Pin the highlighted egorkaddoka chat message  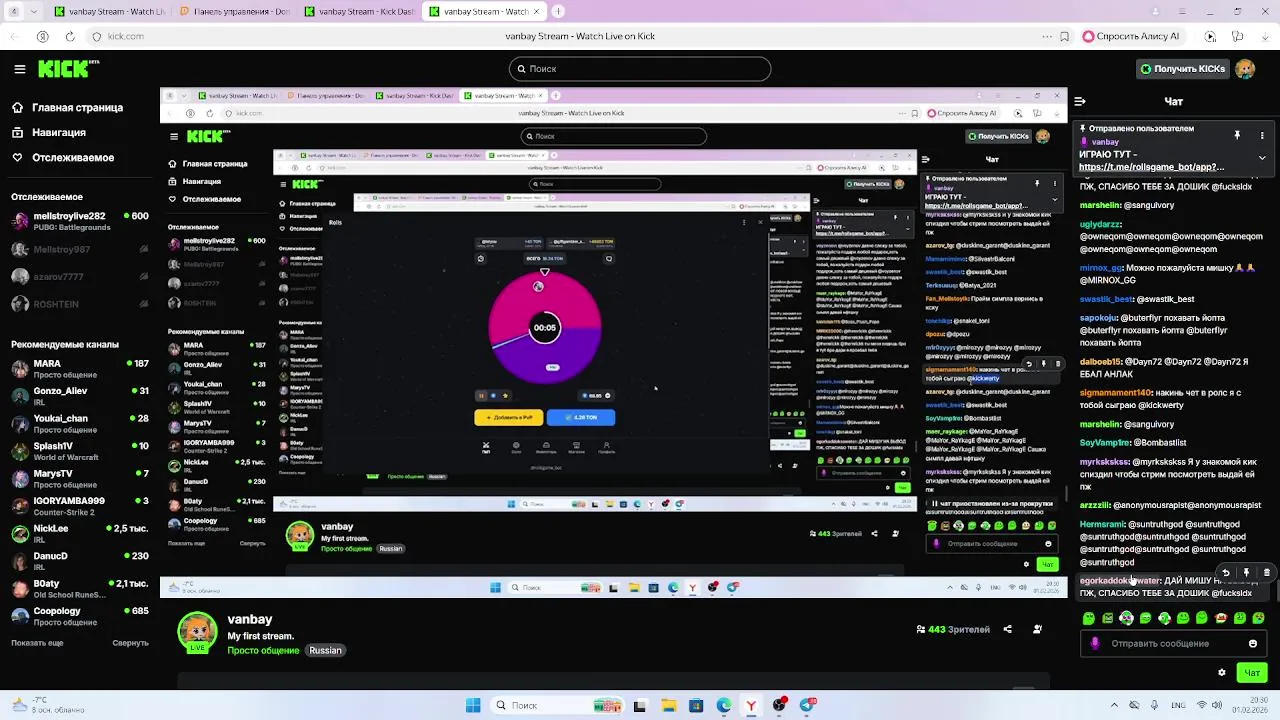pos(1246,573)
